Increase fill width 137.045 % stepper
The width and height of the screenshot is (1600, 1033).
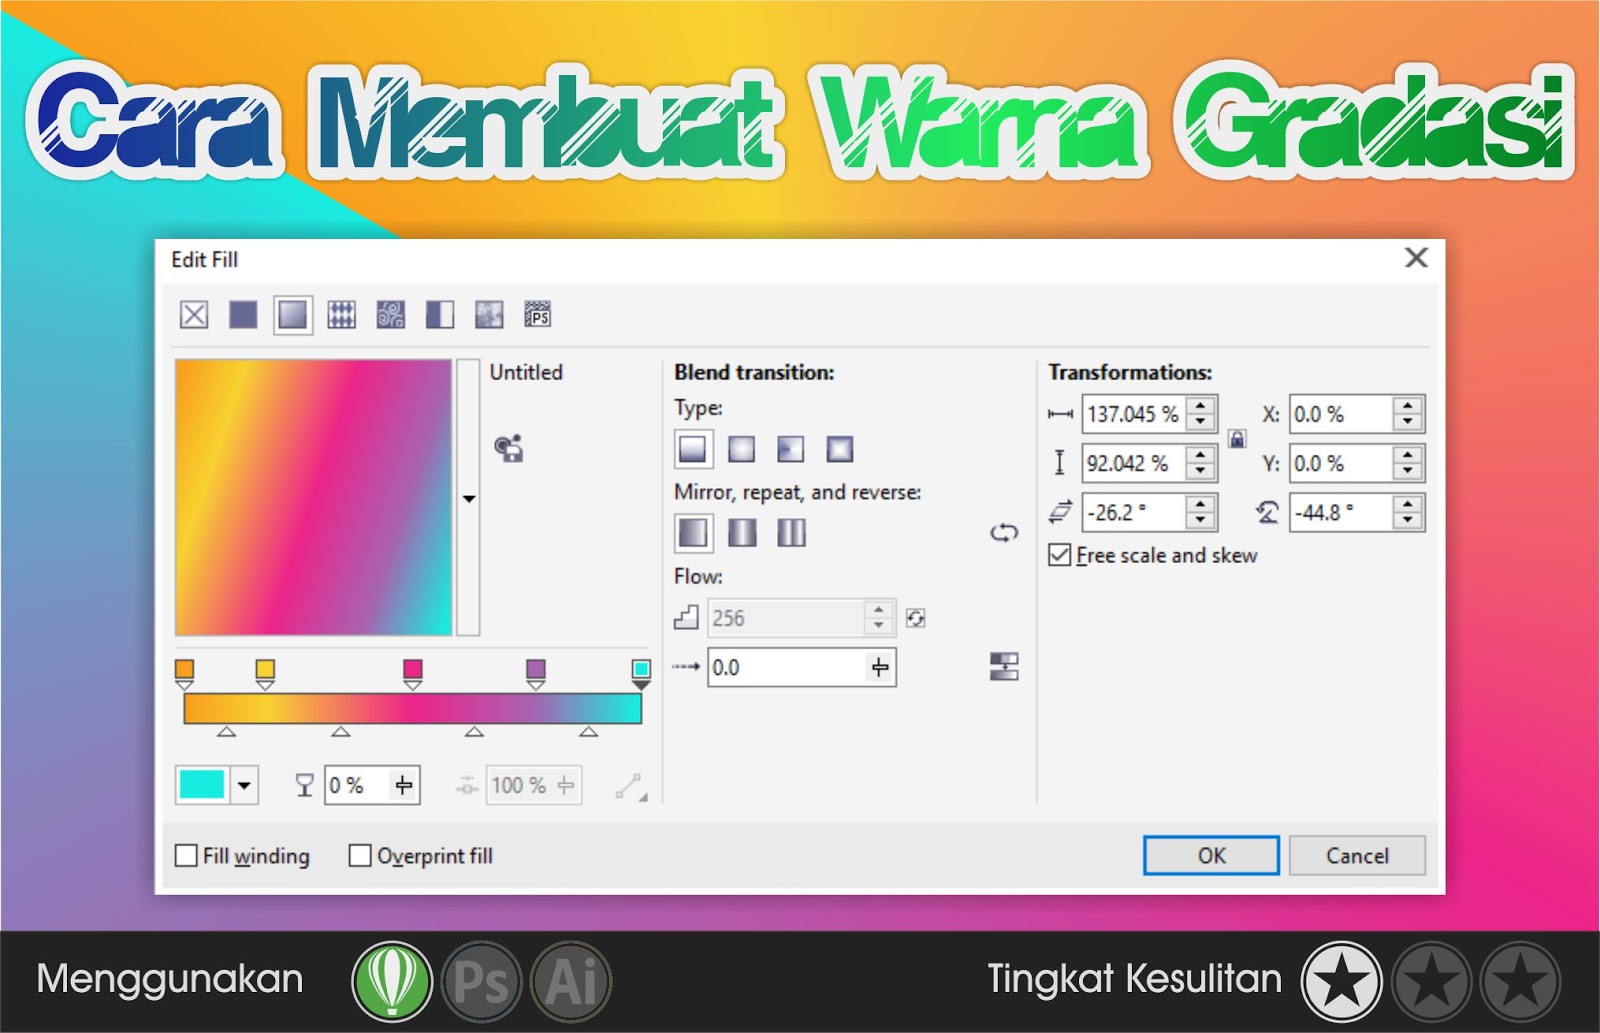(1200, 406)
